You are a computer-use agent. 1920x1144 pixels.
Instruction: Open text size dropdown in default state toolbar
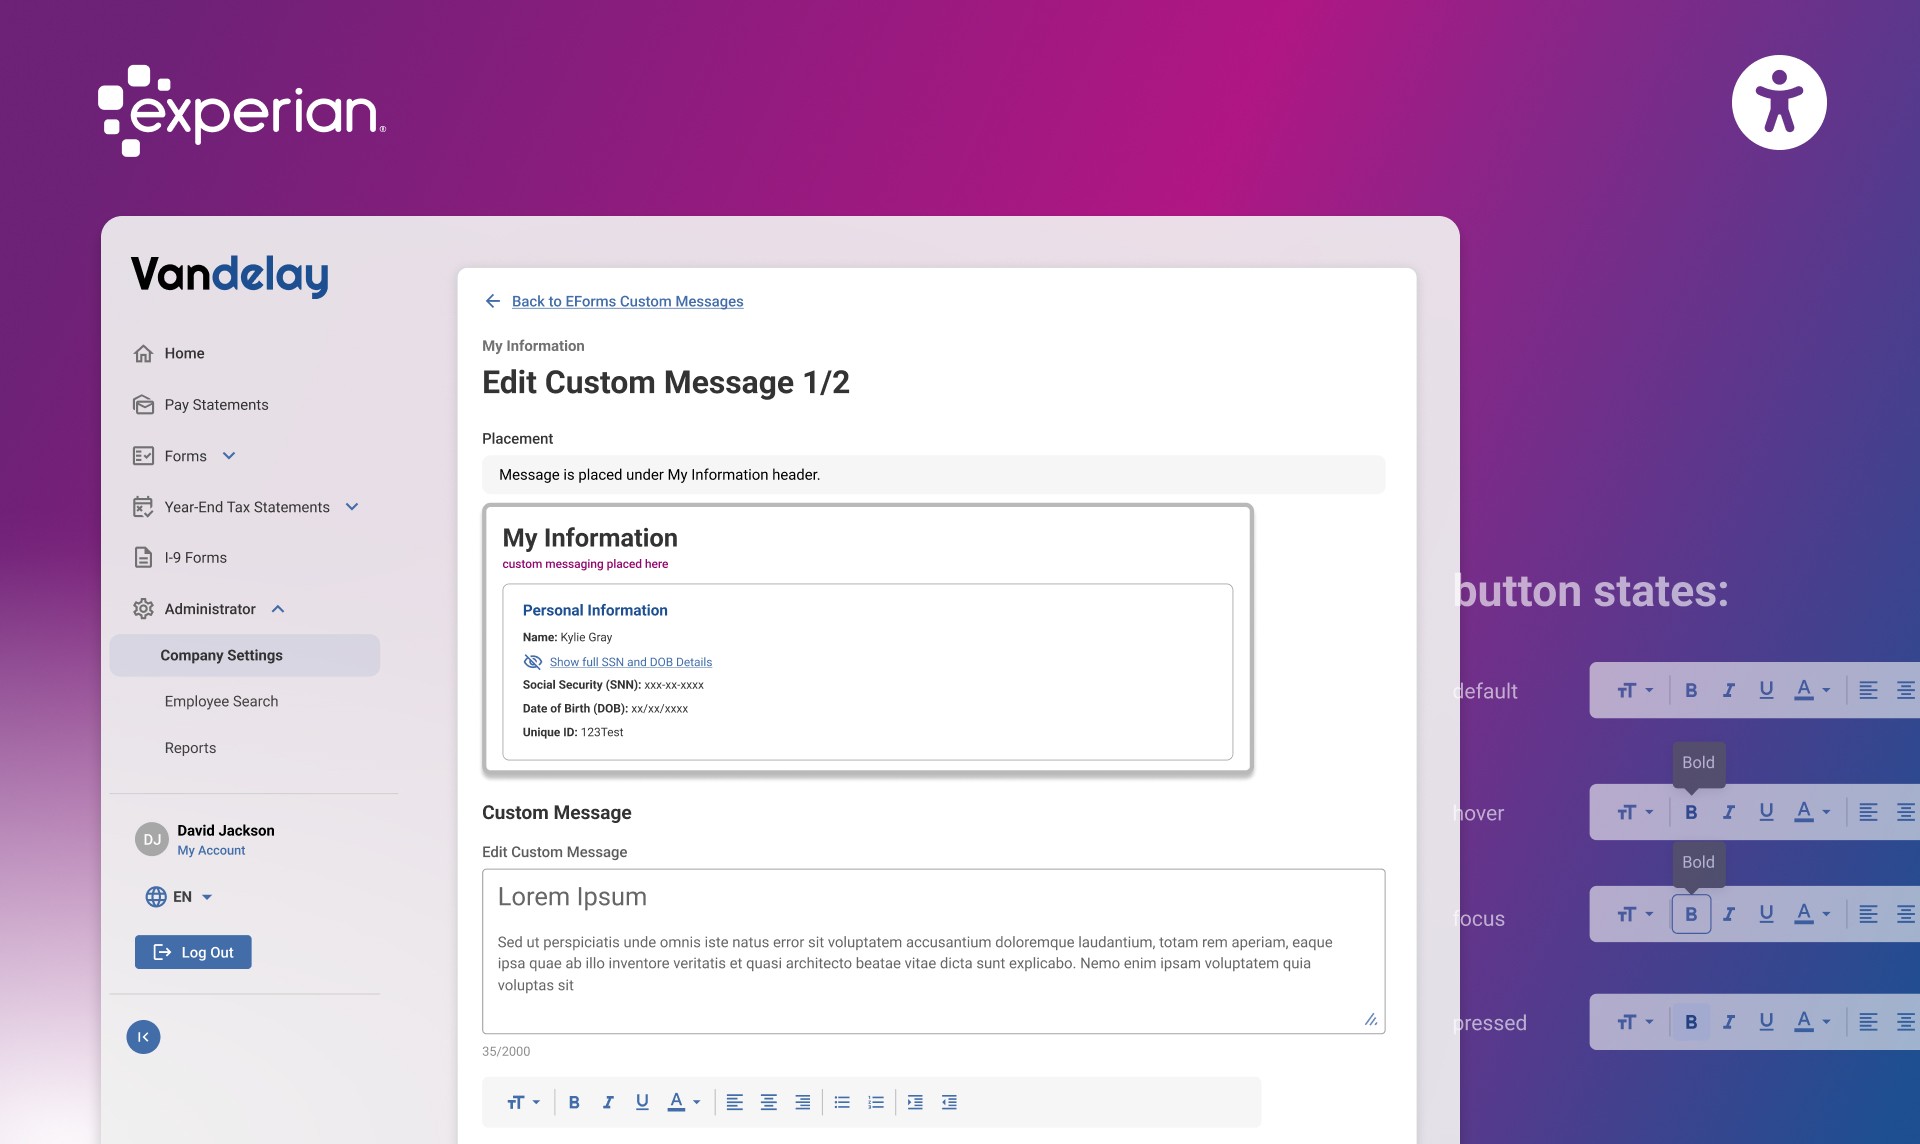(1636, 690)
